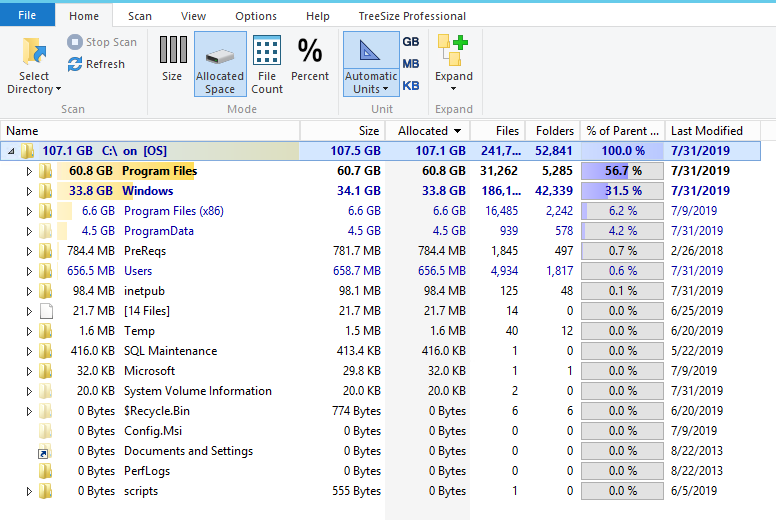Sort by the Allocated column

[x=428, y=131]
